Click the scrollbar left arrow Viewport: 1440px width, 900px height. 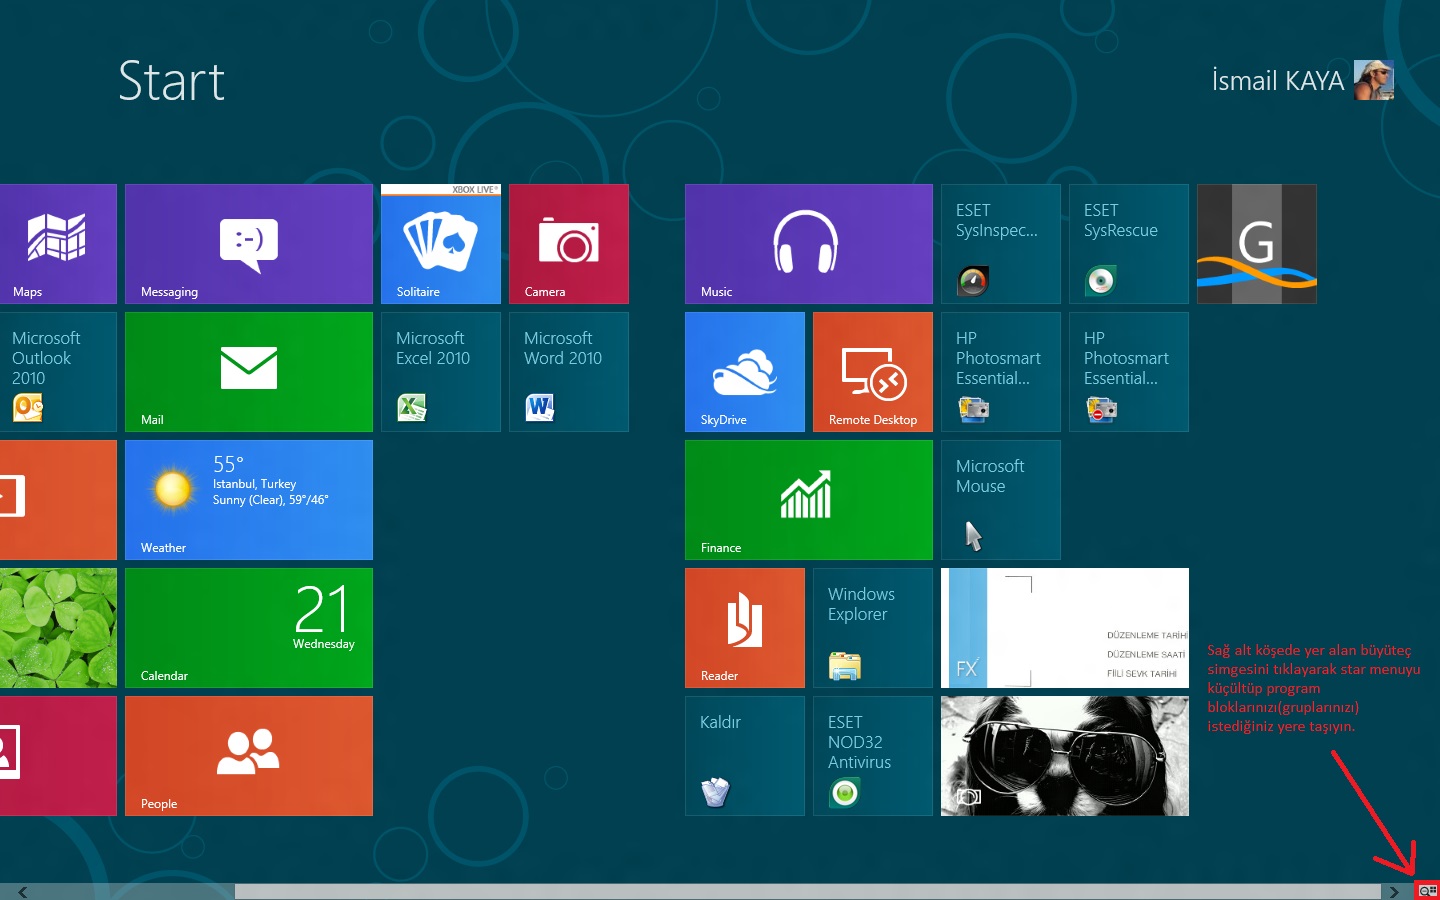(22, 892)
